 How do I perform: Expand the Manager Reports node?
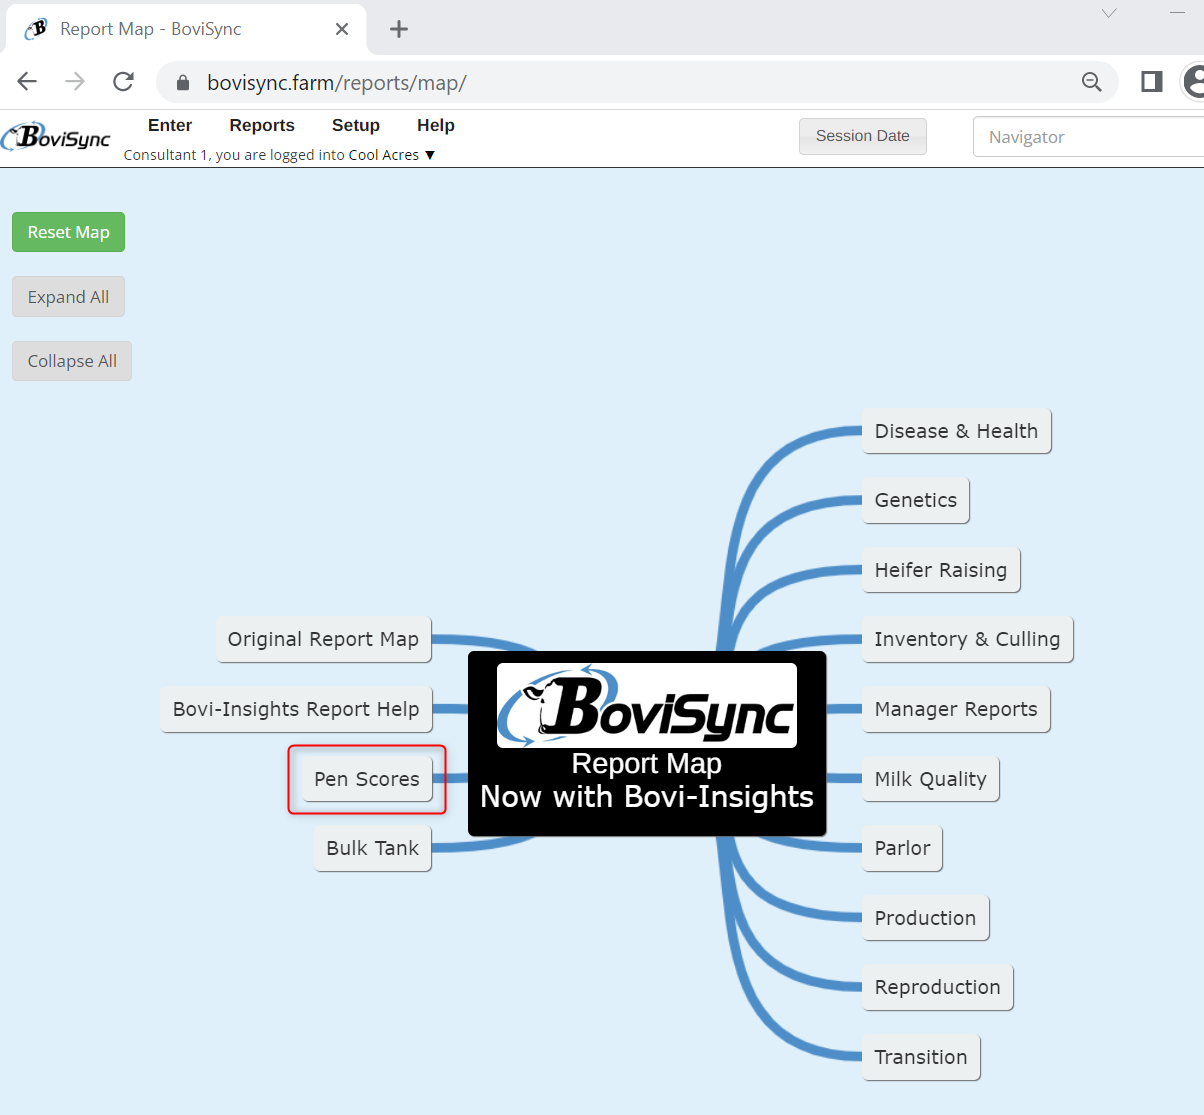[956, 709]
